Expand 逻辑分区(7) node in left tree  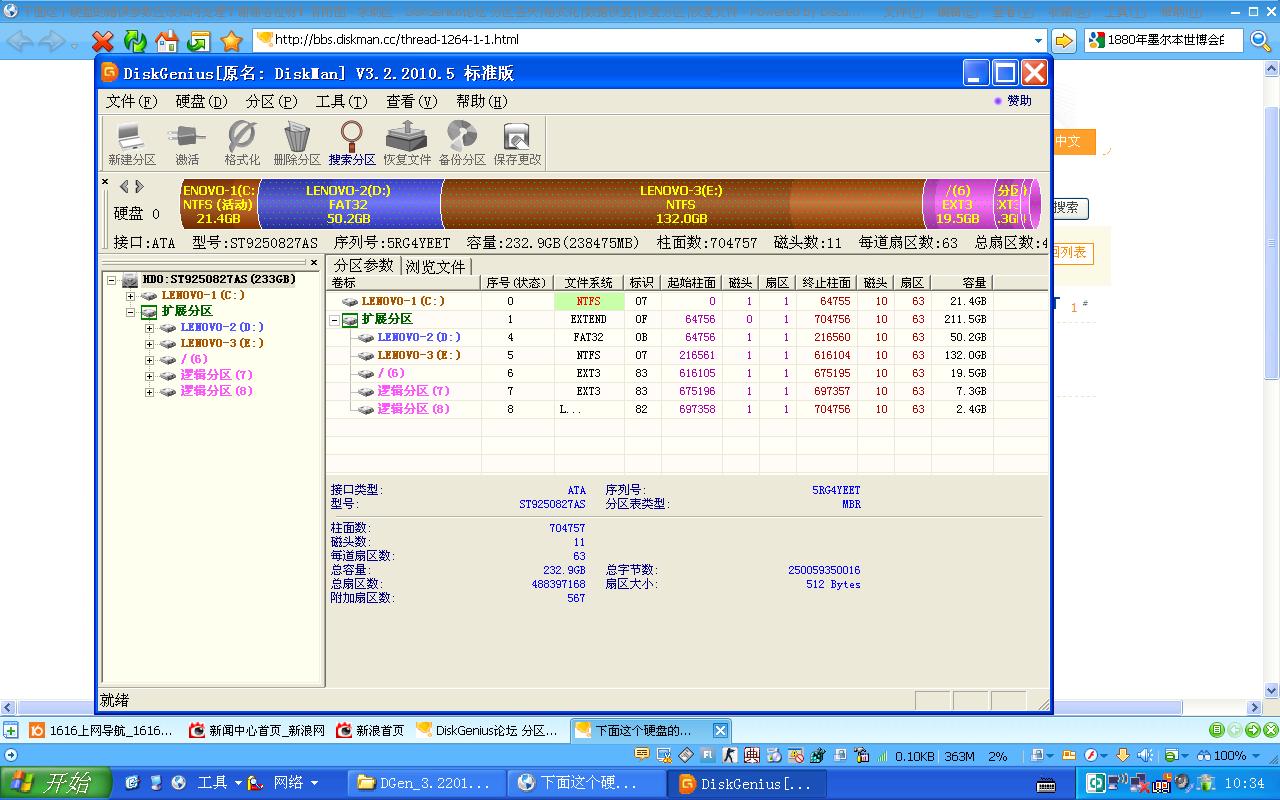point(149,376)
